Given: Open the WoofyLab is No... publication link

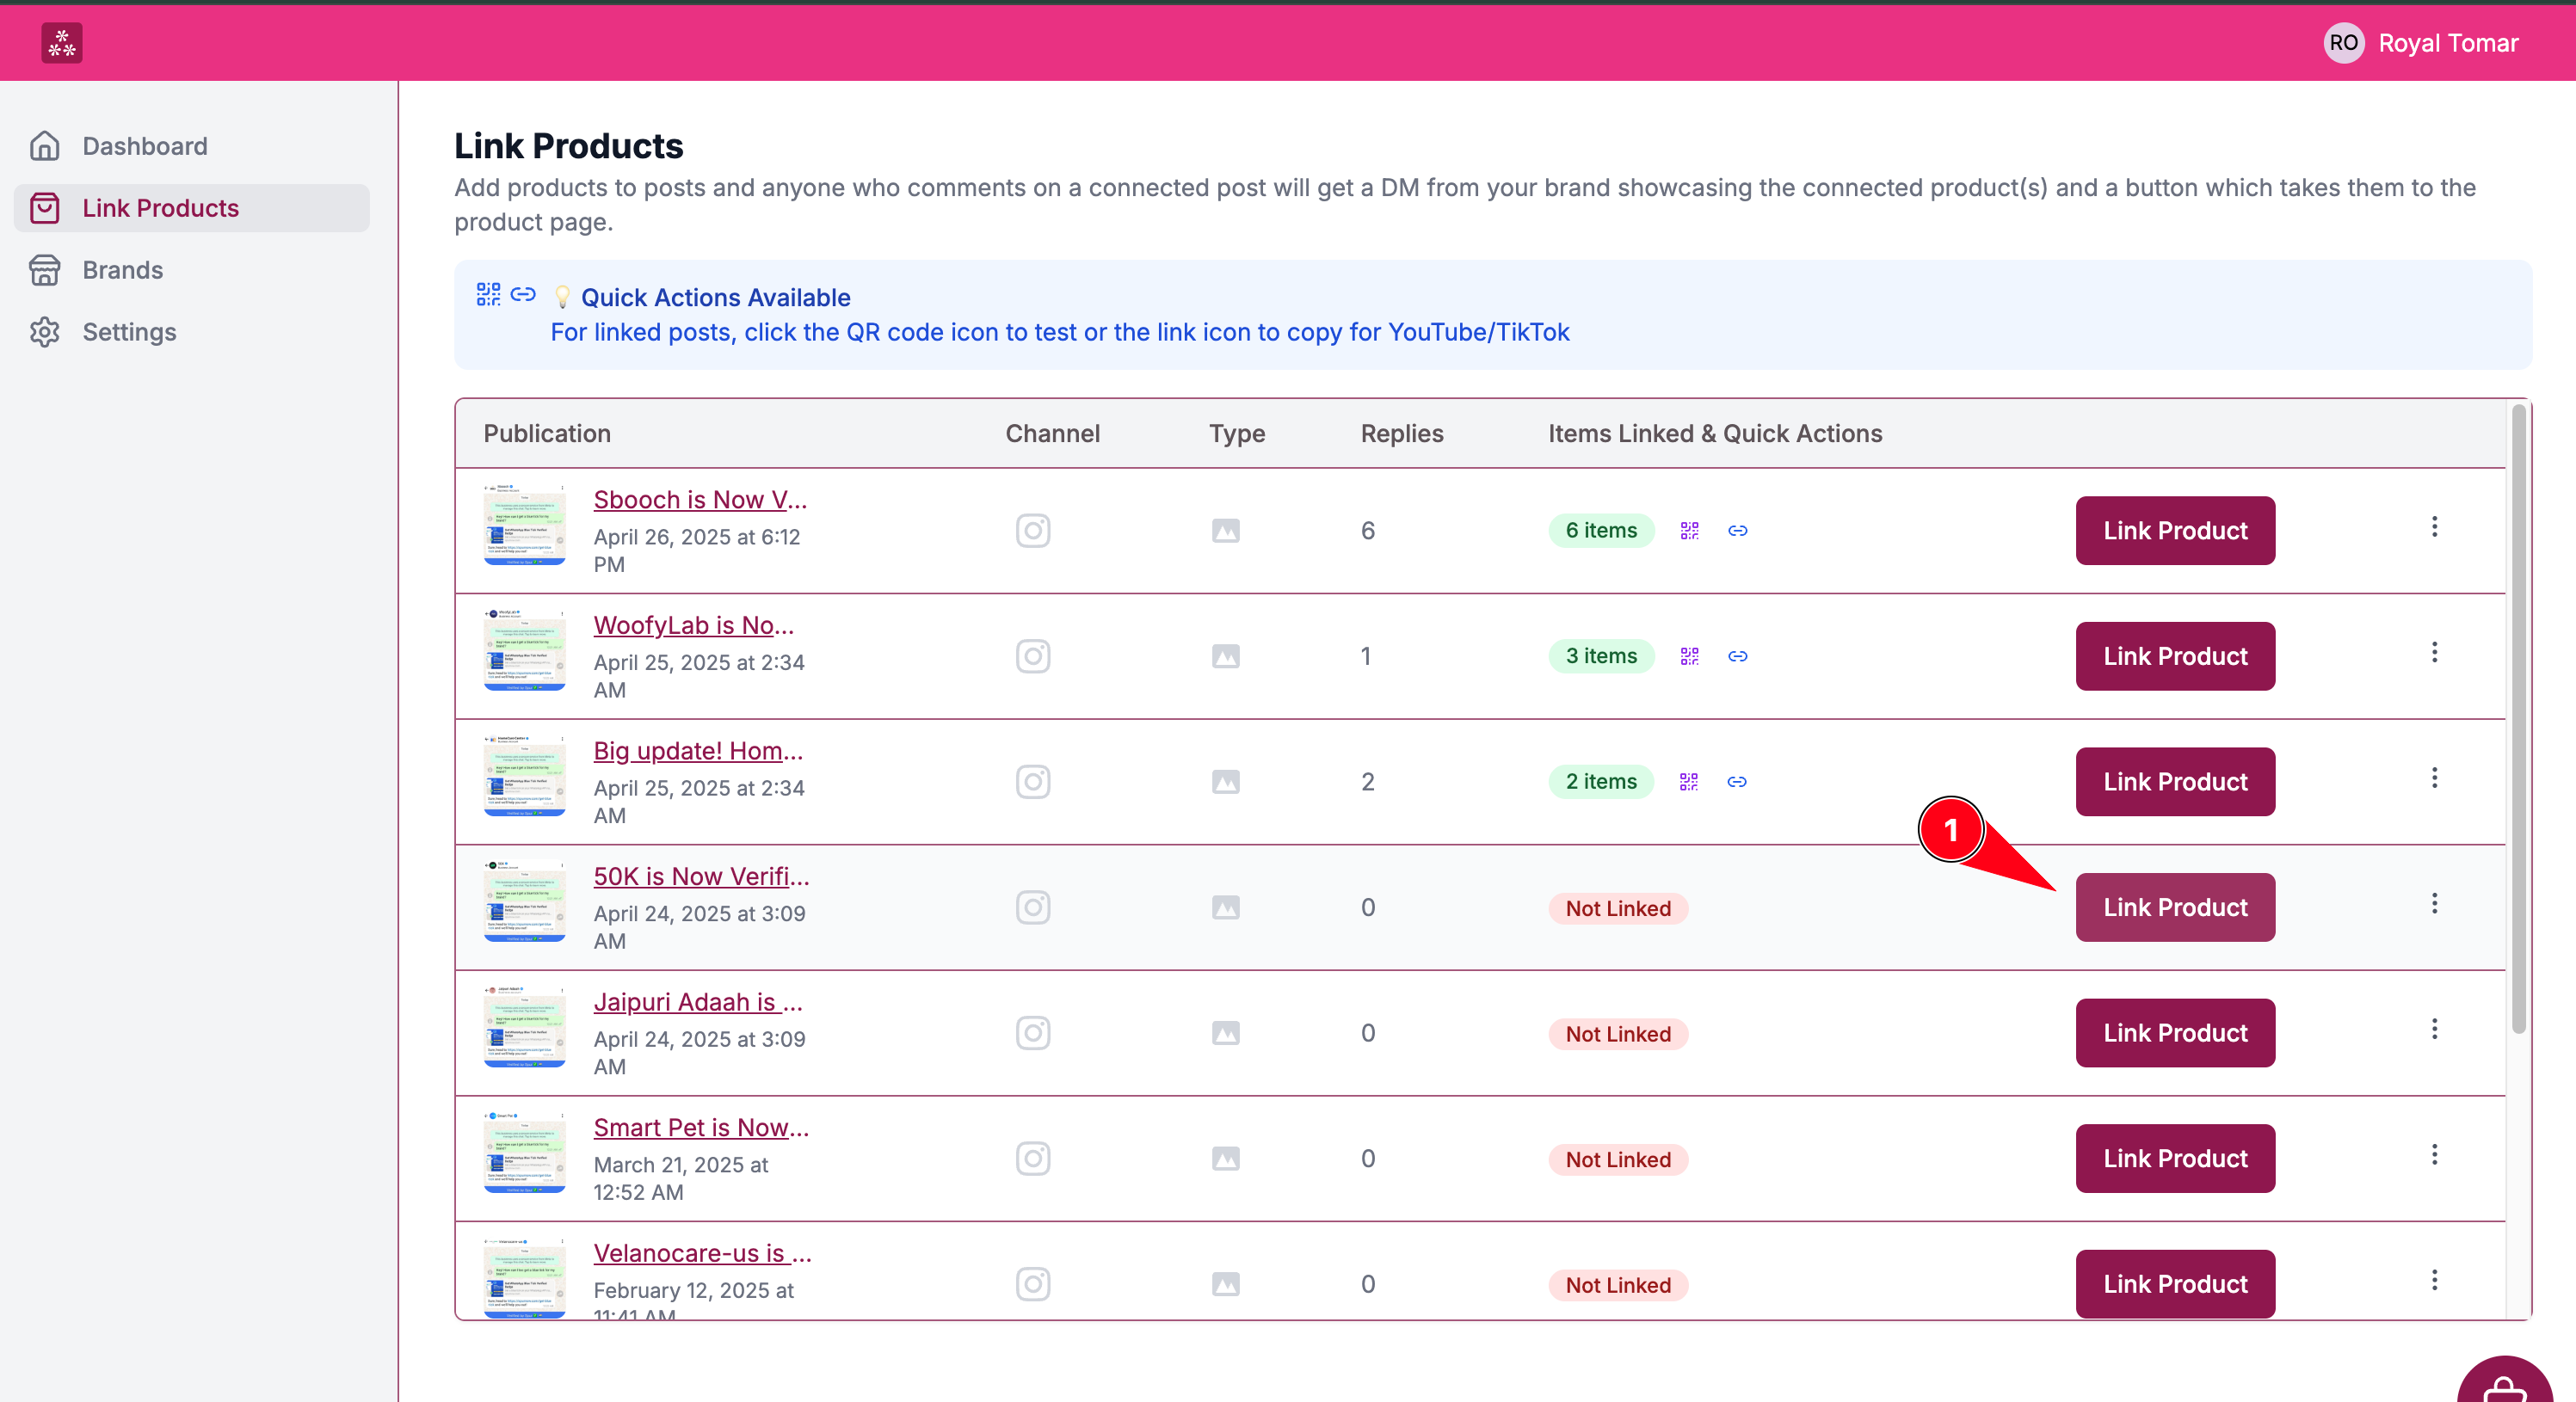Looking at the screenshot, I should pos(693,625).
